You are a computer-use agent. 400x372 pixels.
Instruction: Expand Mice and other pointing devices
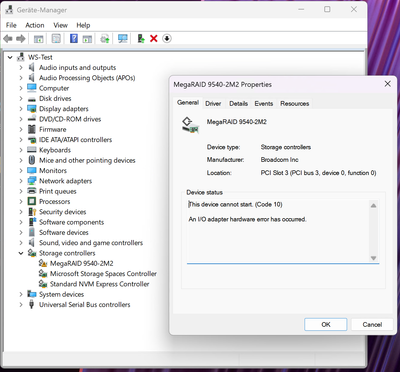21,160
